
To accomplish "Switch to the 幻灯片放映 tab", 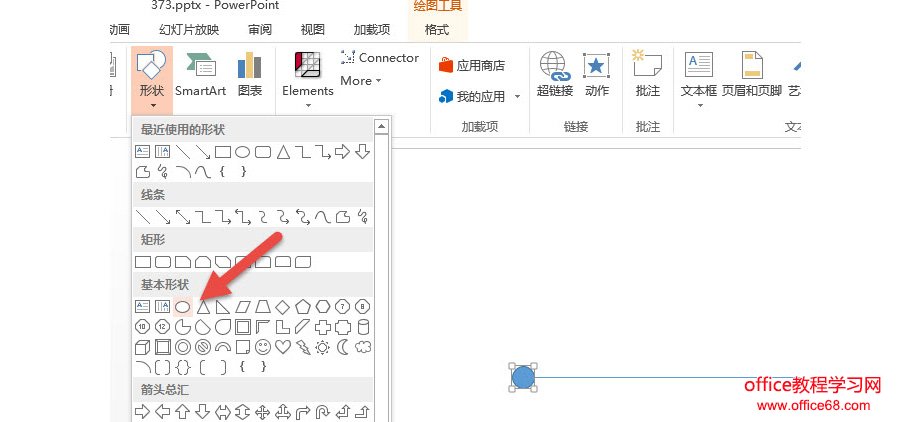I will [189, 29].
